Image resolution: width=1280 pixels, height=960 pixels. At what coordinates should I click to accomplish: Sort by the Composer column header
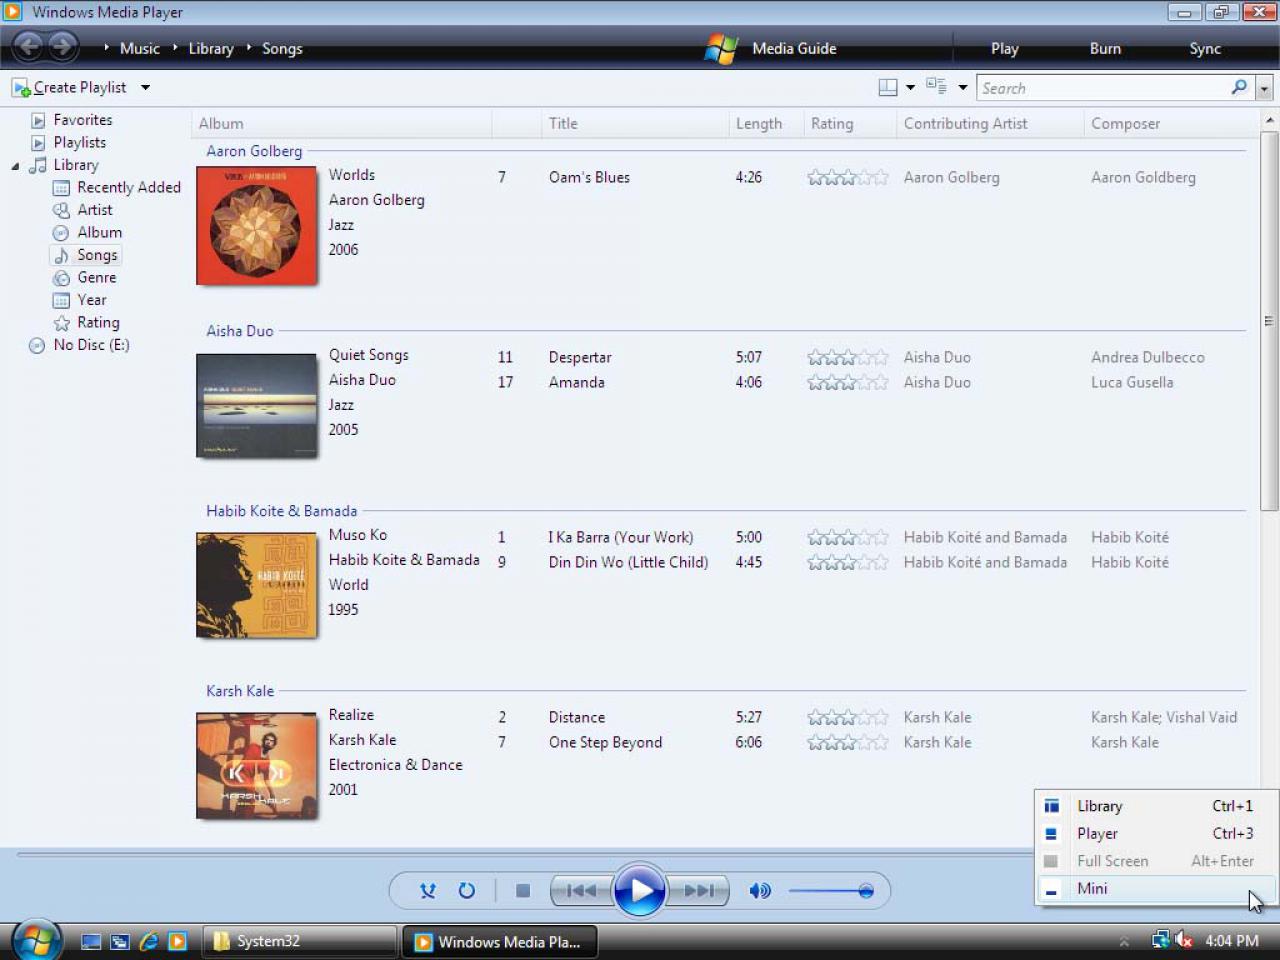(1173, 124)
